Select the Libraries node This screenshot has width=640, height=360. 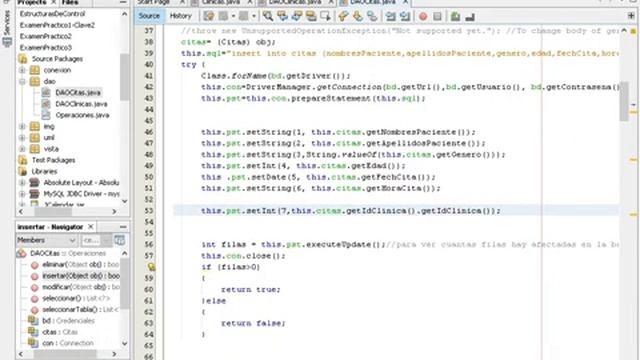tap(44, 171)
